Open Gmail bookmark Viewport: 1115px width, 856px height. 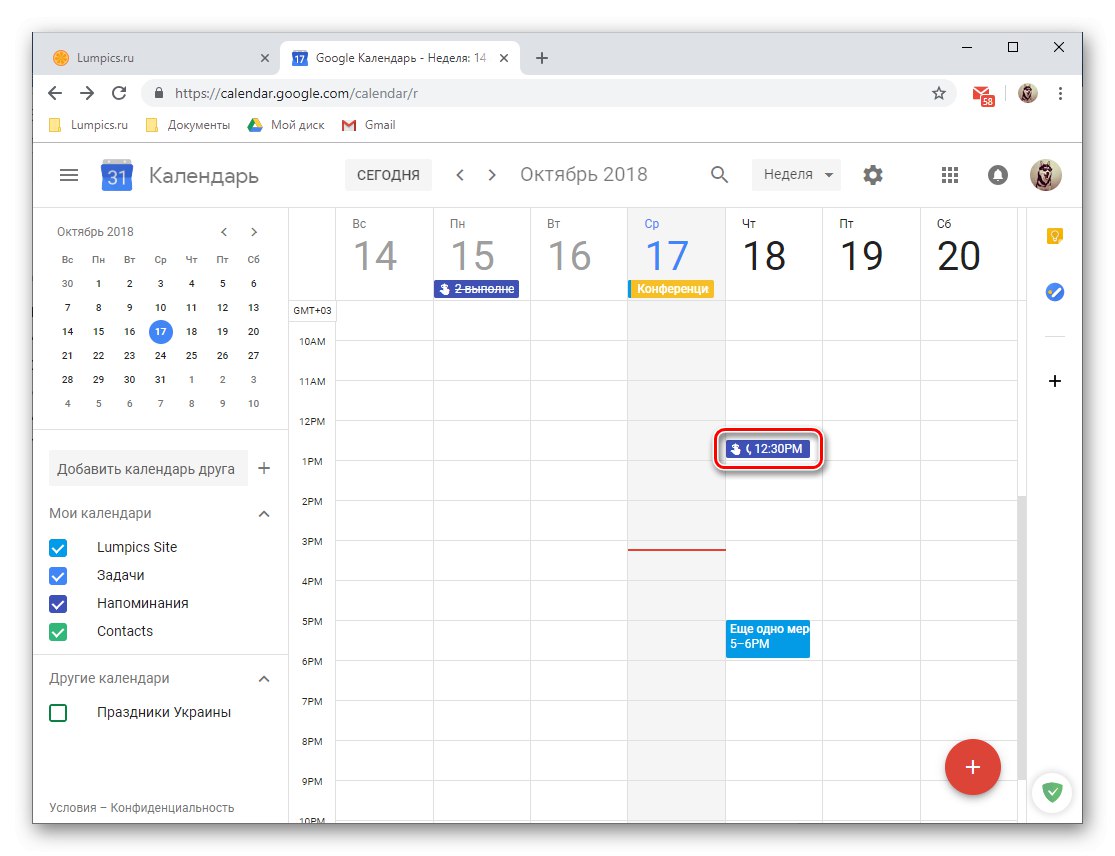point(368,125)
